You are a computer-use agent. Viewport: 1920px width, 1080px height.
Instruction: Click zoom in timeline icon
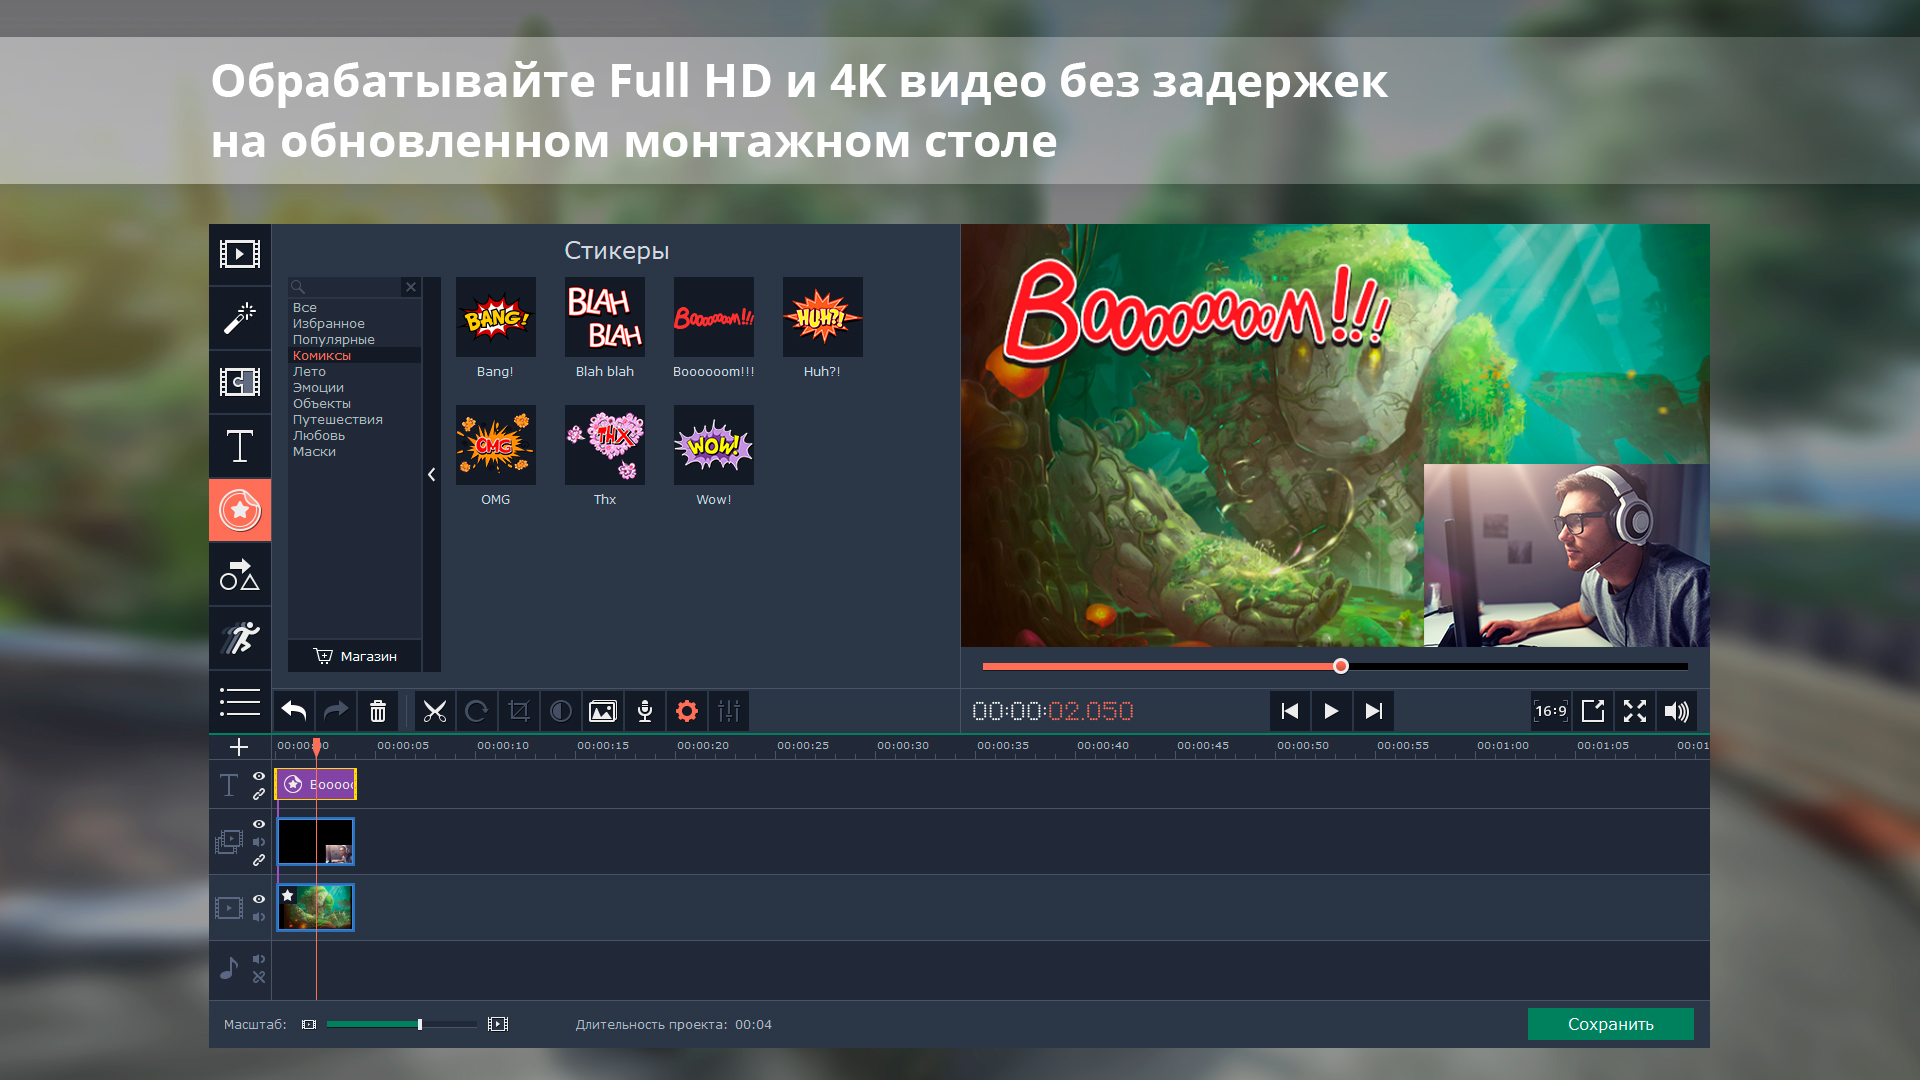pos(498,1024)
